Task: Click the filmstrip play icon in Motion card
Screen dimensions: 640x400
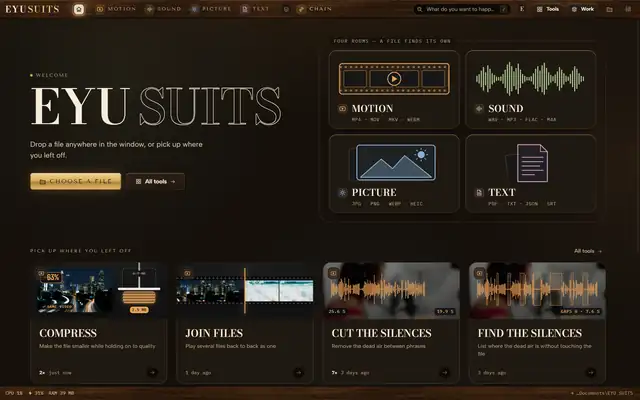Action: pos(394,79)
